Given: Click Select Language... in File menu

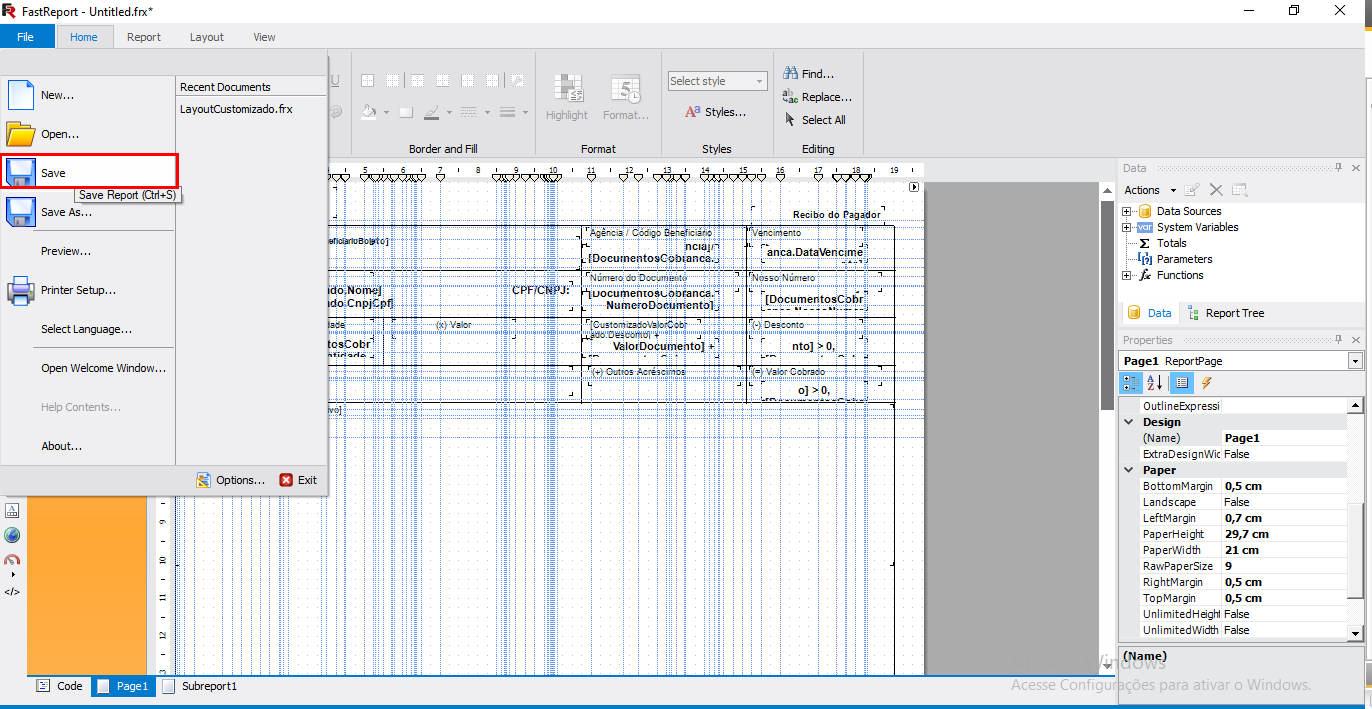Looking at the screenshot, I should (87, 329).
